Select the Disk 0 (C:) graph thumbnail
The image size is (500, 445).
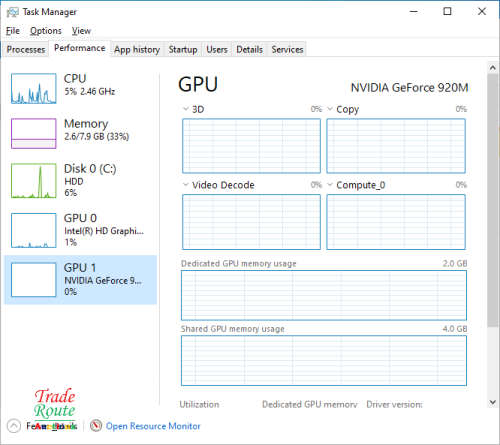pyautogui.click(x=33, y=181)
